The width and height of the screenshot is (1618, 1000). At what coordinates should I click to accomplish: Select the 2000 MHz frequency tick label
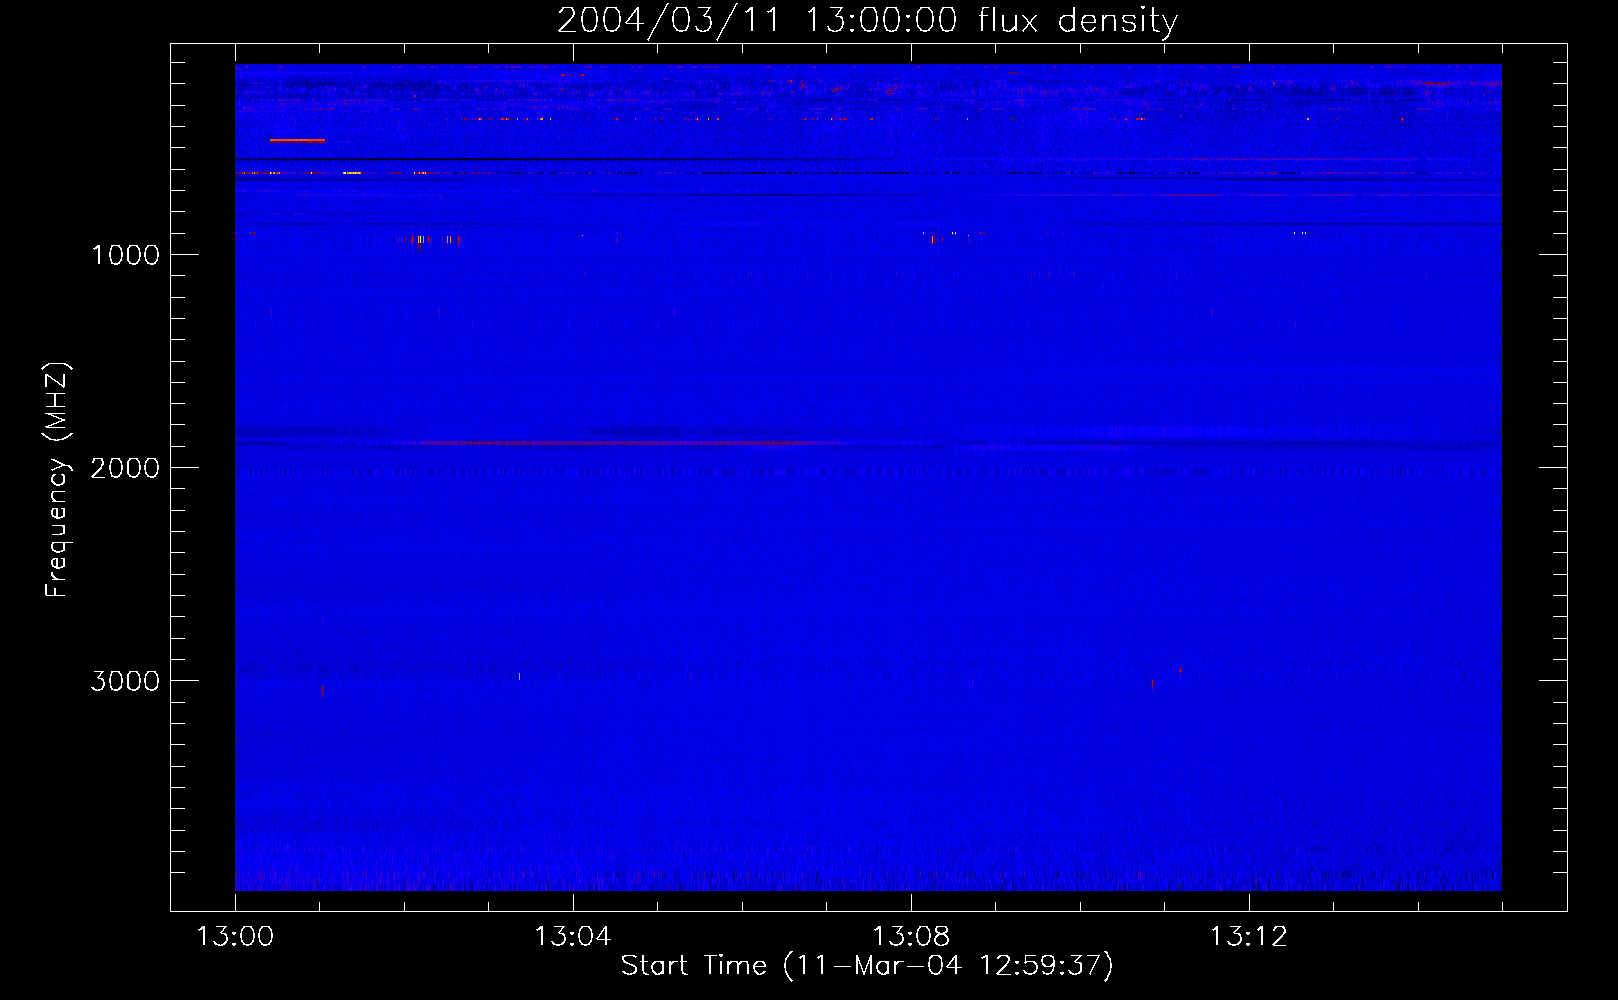(x=125, y=468)
